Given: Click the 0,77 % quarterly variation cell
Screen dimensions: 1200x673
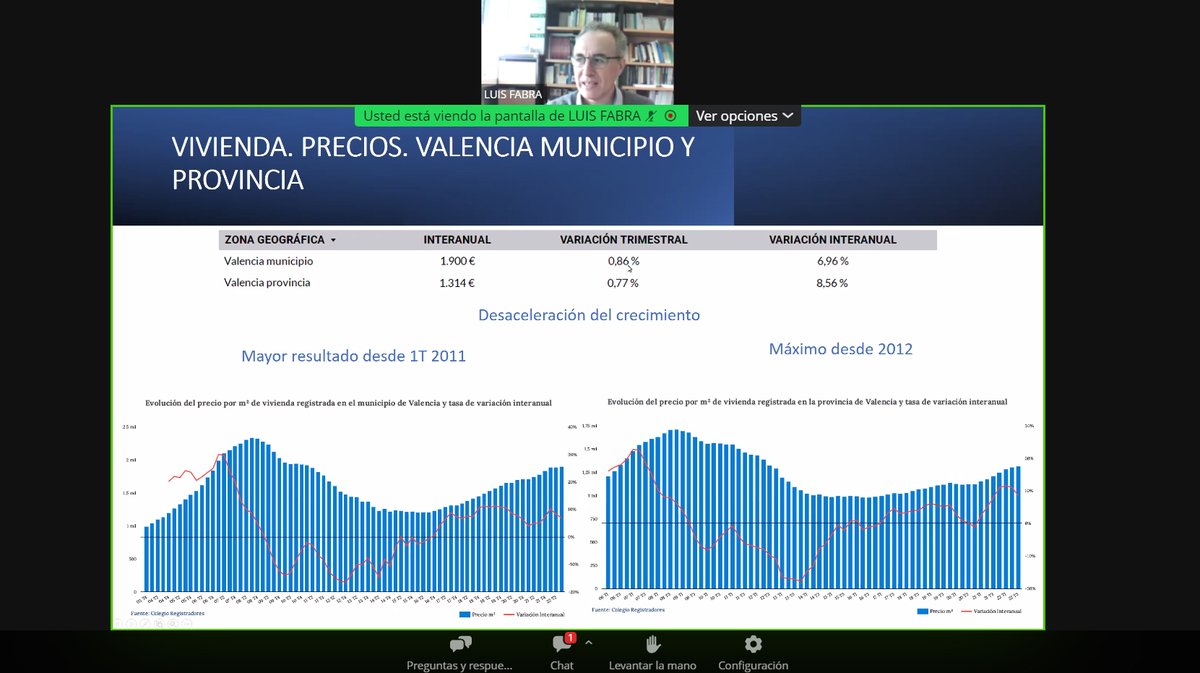Looking at the screenshot, I should tap(623, 283).
